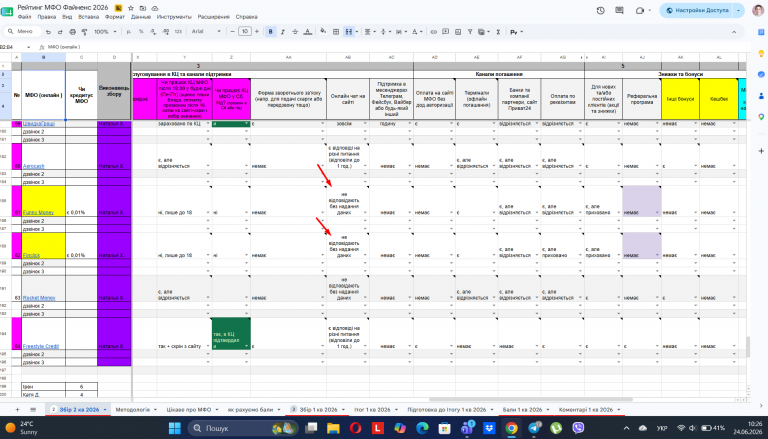
Task: Click the undo icon in the toolbar
Action: [48, 32]
